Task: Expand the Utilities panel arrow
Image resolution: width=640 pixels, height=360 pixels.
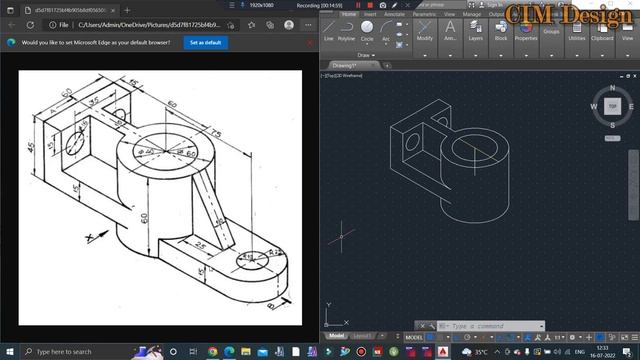Action: point(577,55)
